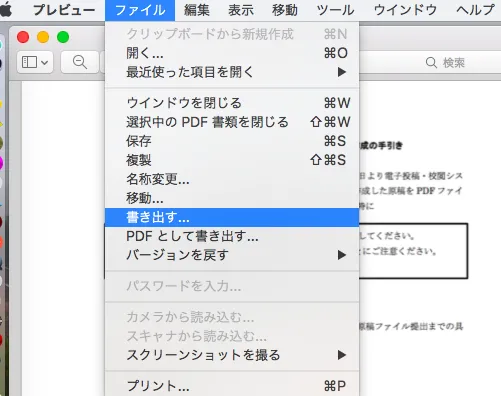
Task: Choose the highlighted 書き出す... item
Action: tap(232, 217)
